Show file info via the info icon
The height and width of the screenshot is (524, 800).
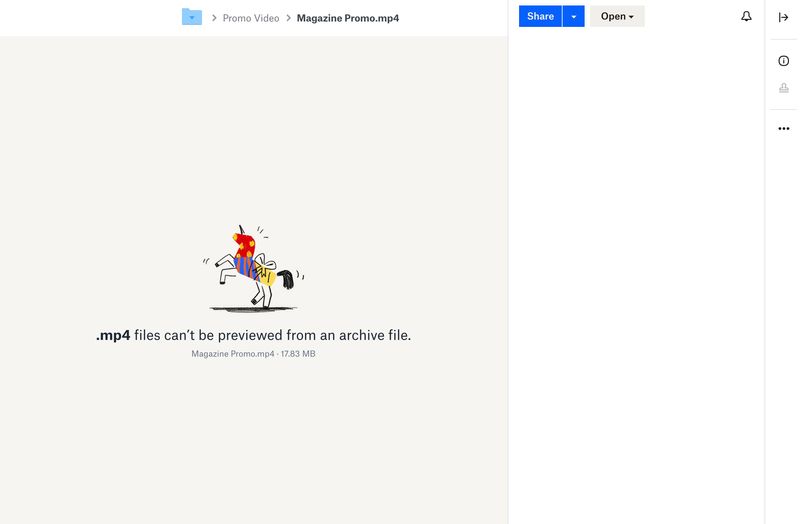pyautogui.click(x=783, y=61)
